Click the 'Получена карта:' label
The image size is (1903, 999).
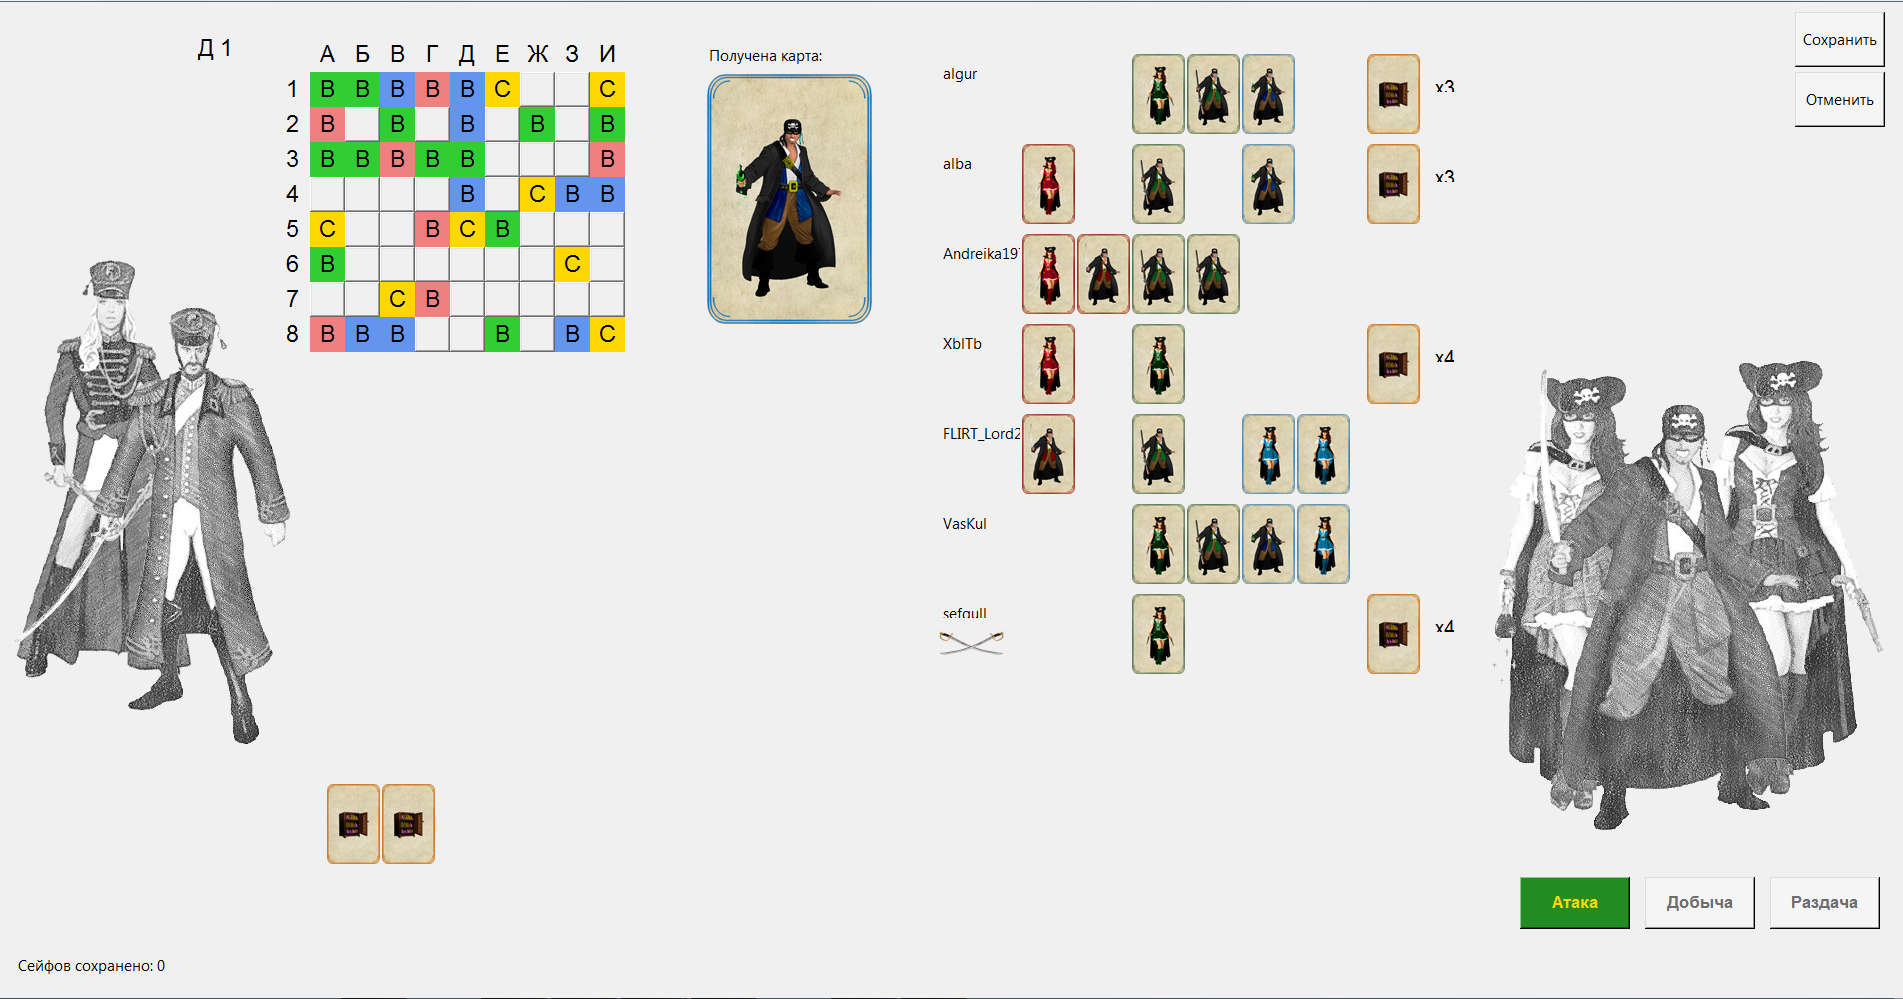tap(765, 56)
